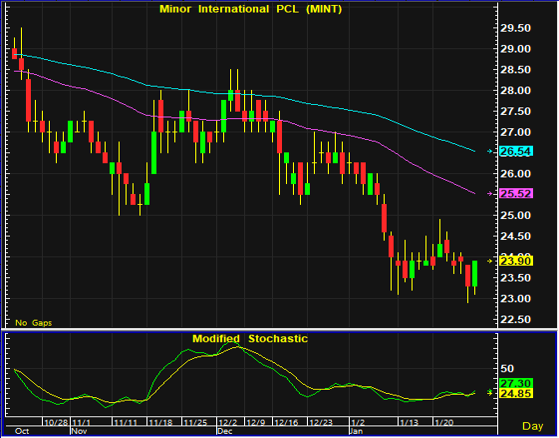Click the 28.00 price axis label
Screen dimensions: 559x438
tap(516, 91)
